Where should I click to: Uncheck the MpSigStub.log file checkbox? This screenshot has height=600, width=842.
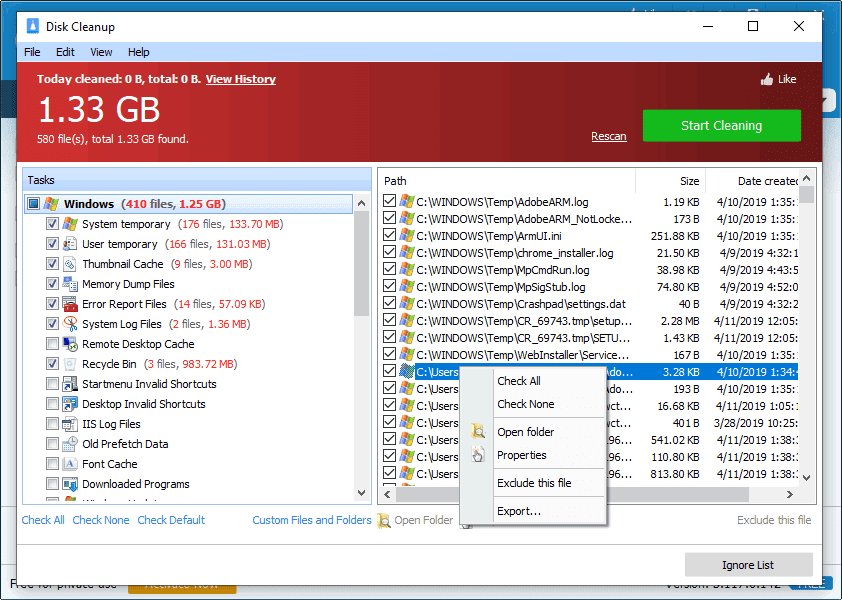pyautogui.click(x=389, y=286)
